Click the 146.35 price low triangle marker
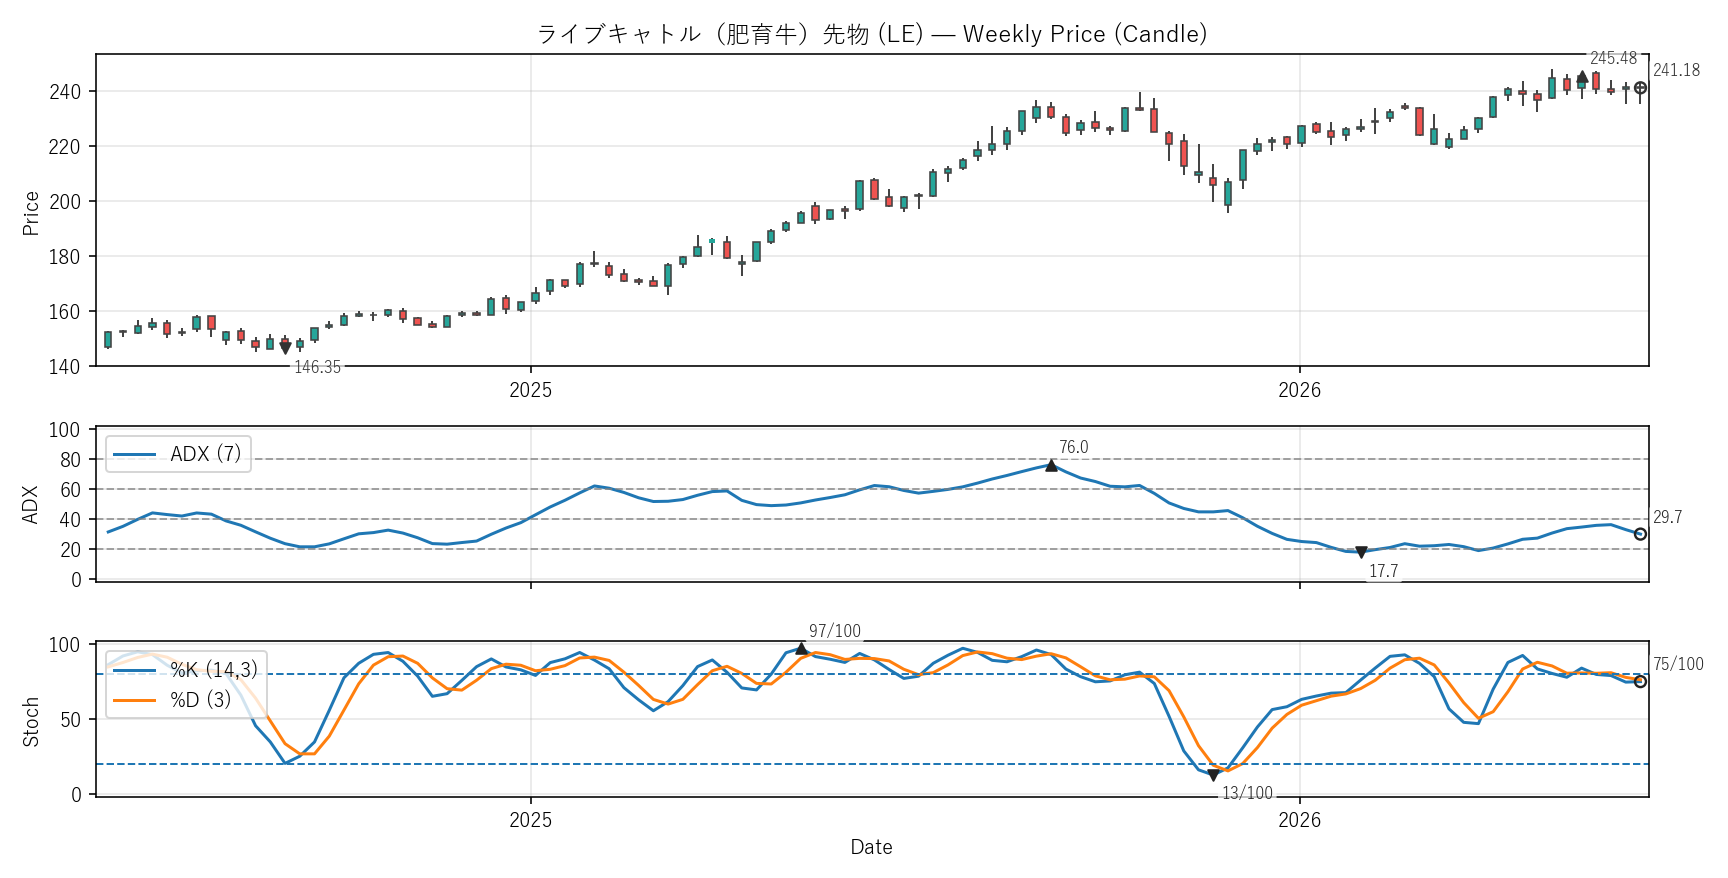 point(286,349)
